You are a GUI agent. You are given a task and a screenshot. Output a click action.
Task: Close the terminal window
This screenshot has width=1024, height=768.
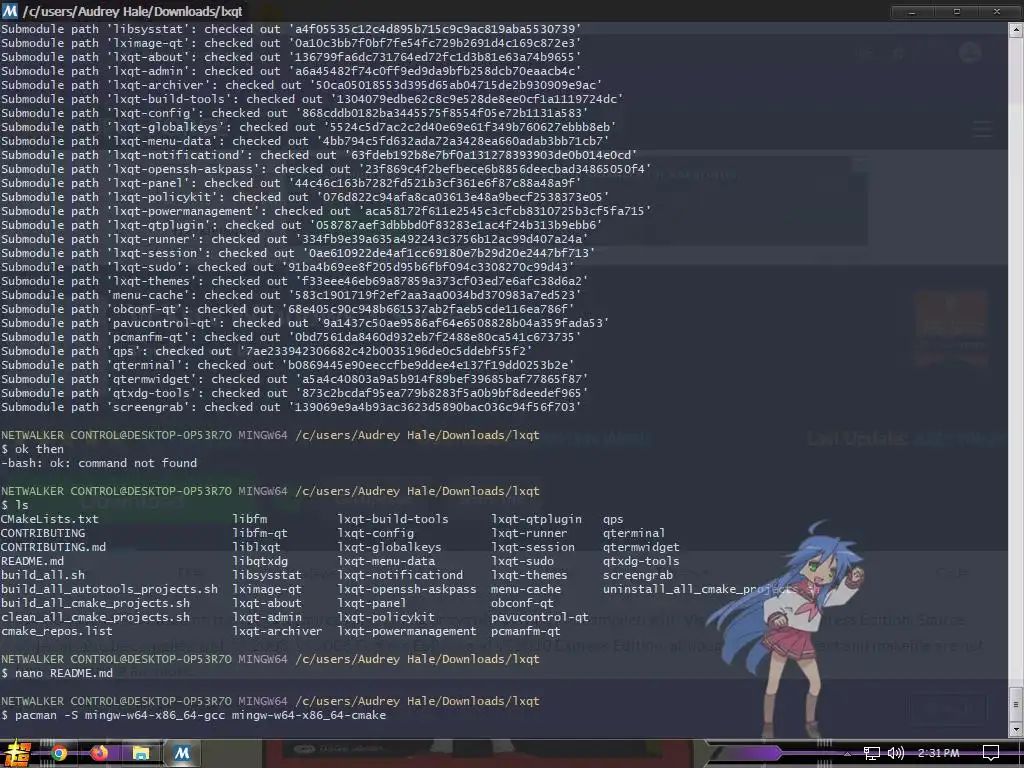tap(997, 12)
